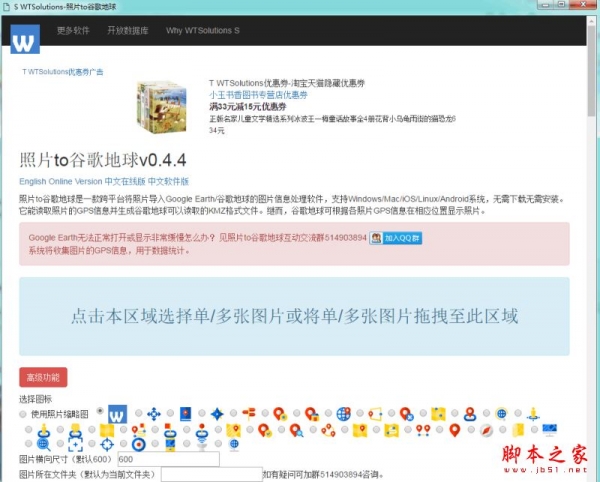Choose the three connected pins route icon
600x482 pixels.
pos(328,431)
